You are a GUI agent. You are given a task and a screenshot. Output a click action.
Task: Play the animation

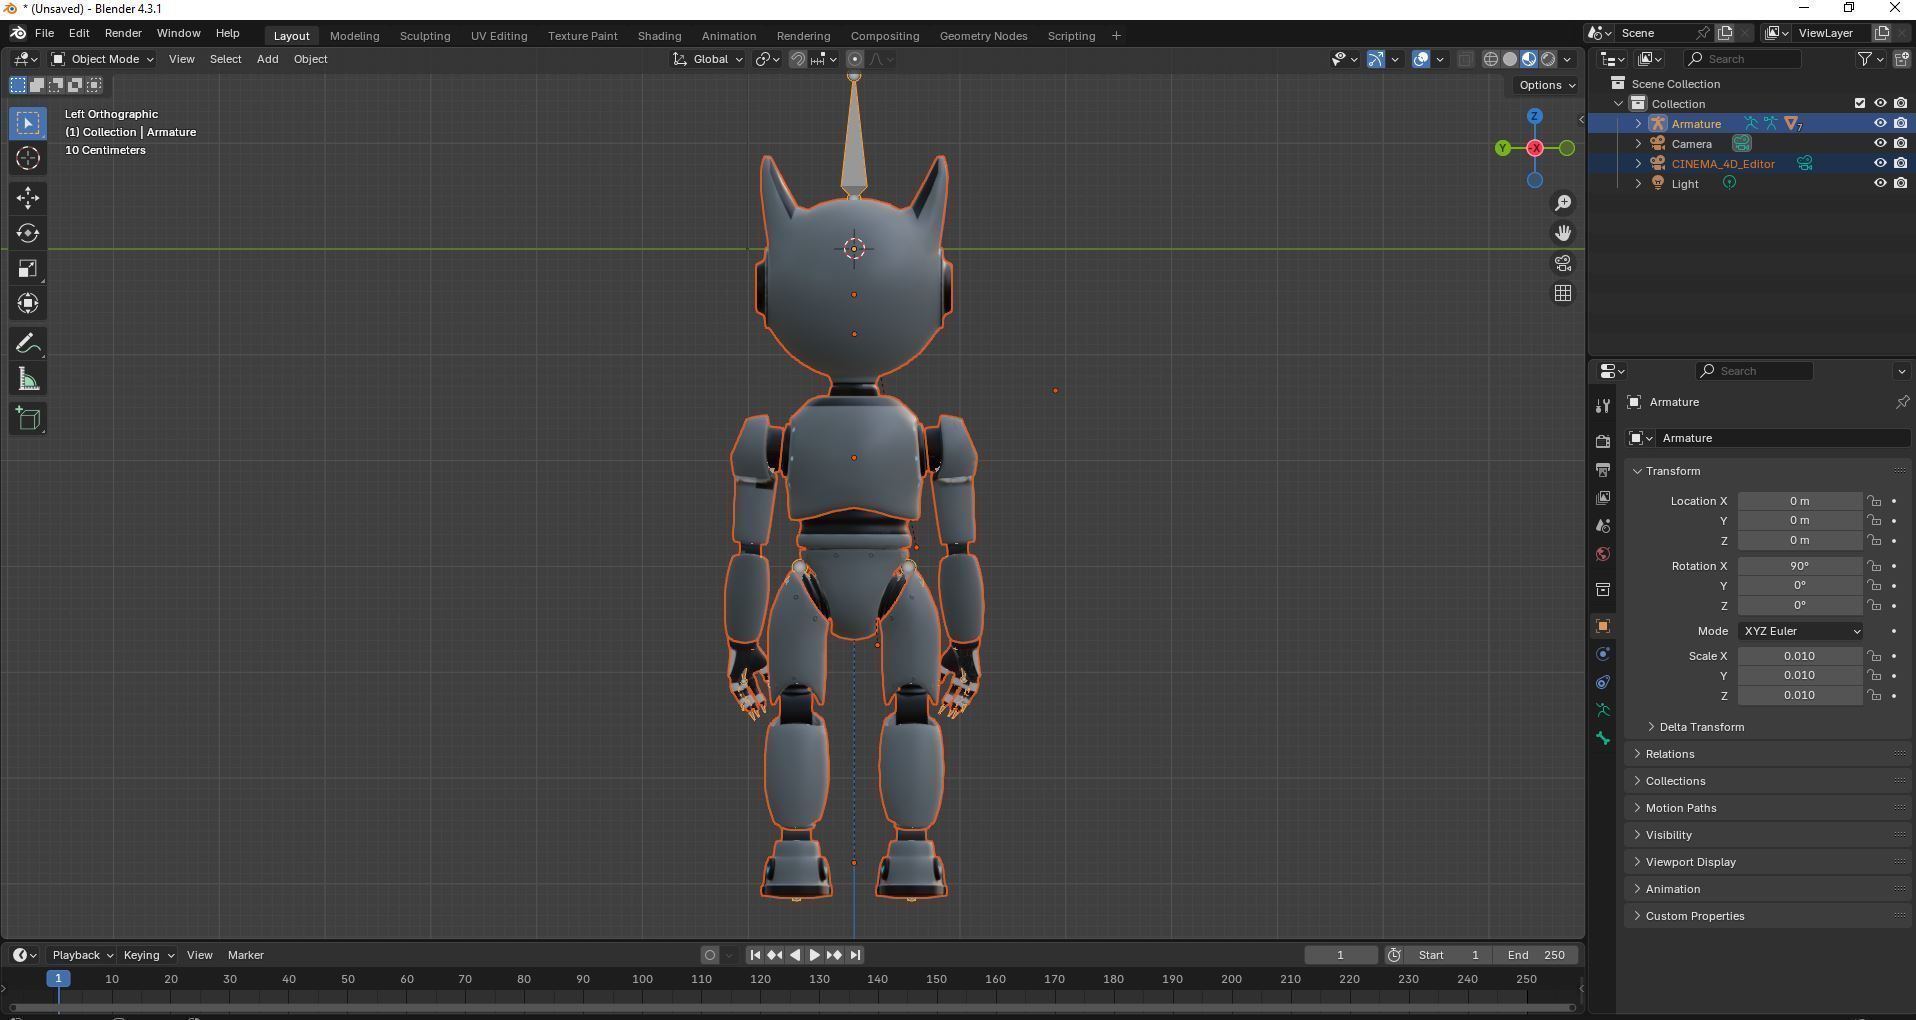point(814,955)
